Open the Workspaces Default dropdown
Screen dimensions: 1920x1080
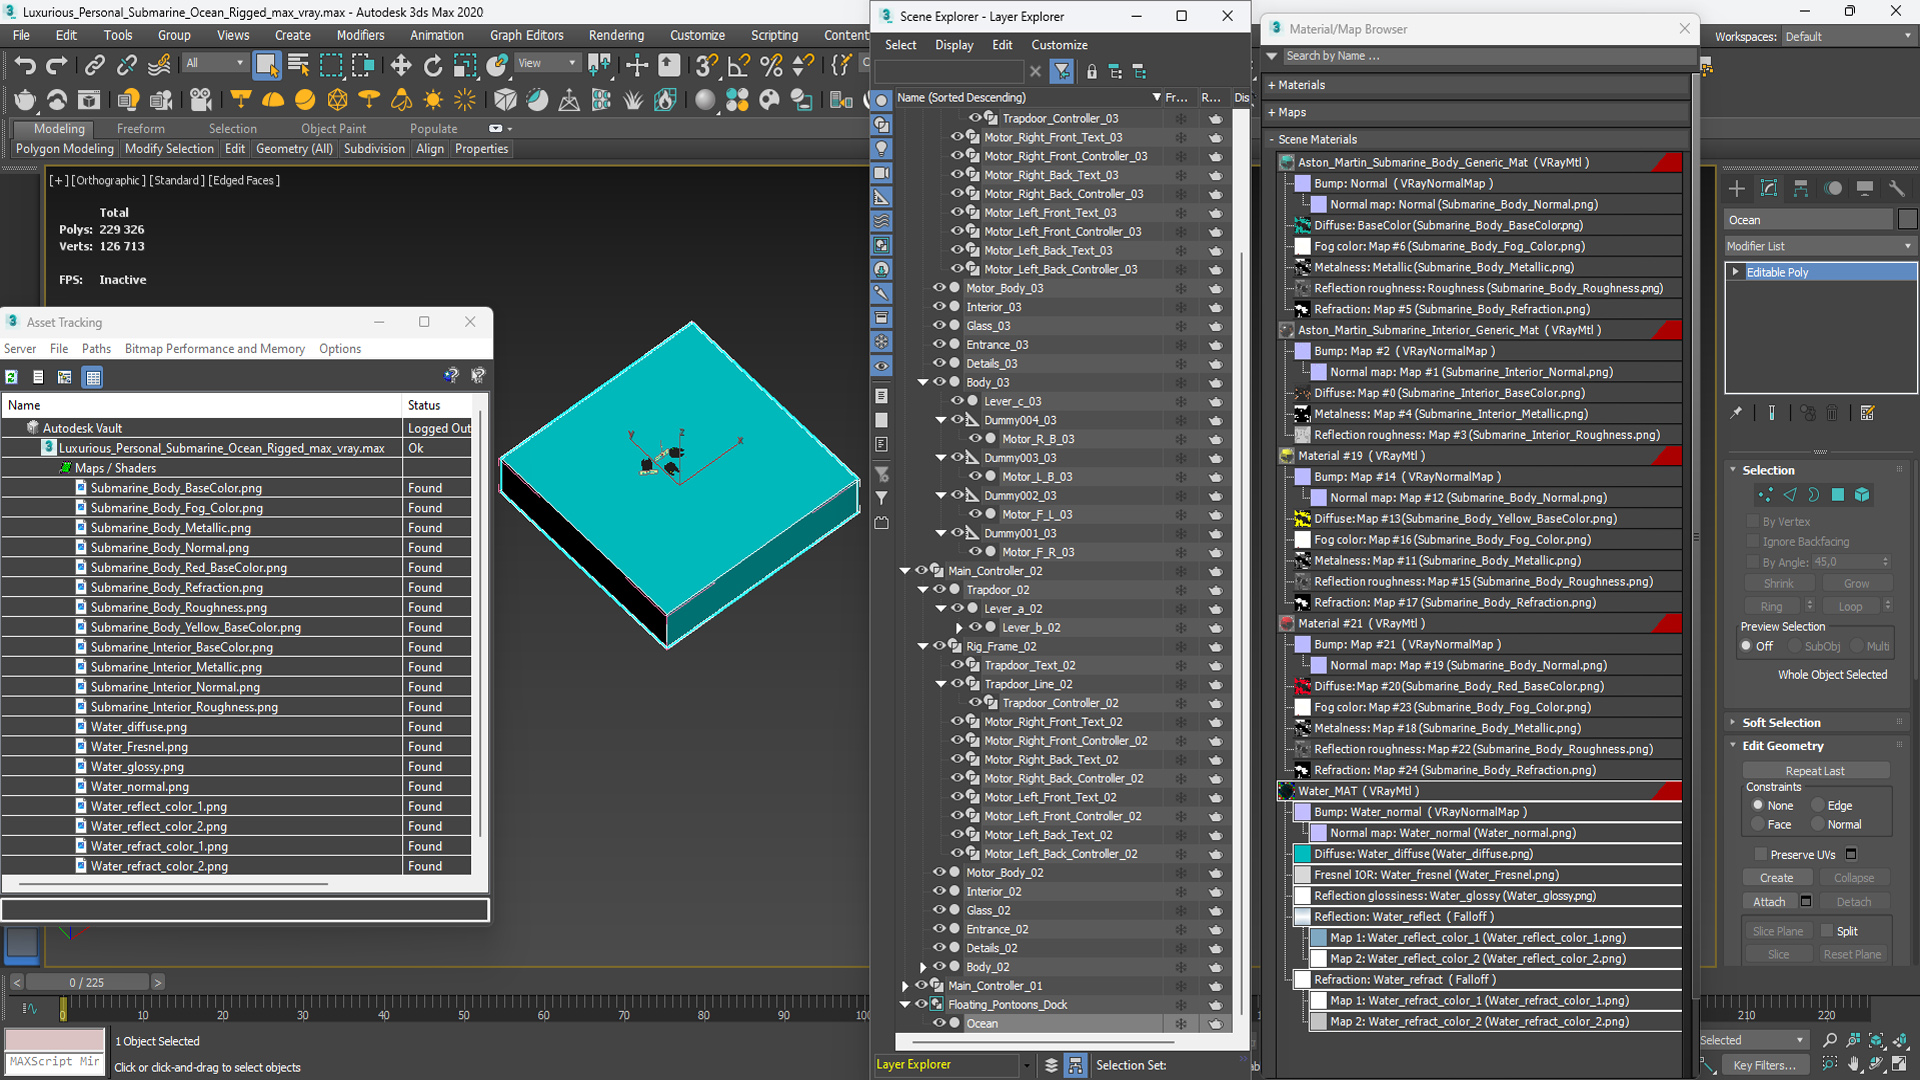tap(1847, 36)
